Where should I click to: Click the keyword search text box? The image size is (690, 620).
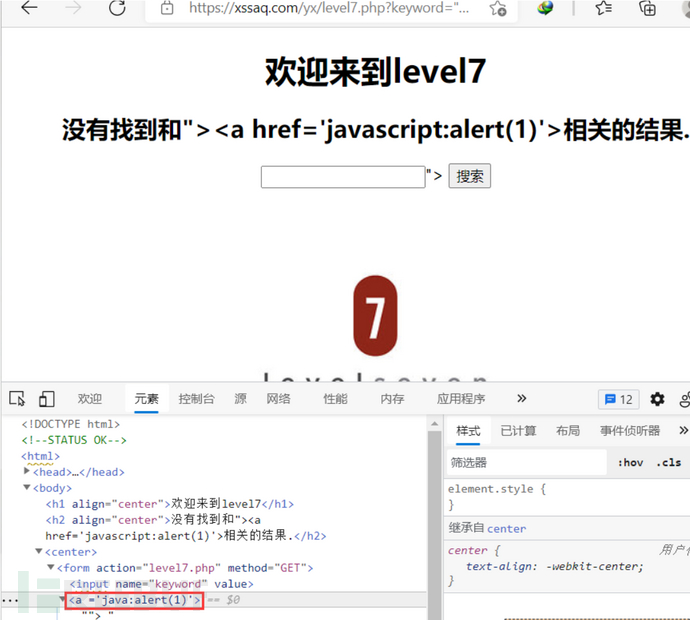343,177
